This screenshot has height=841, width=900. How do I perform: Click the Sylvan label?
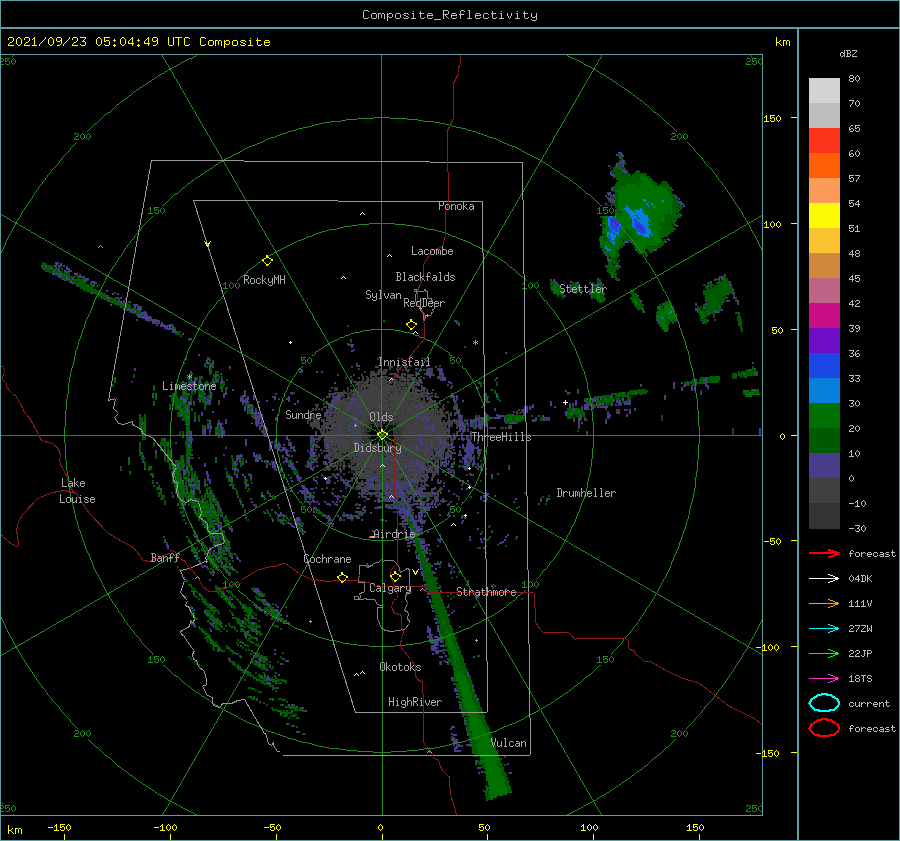coord(383,295)
